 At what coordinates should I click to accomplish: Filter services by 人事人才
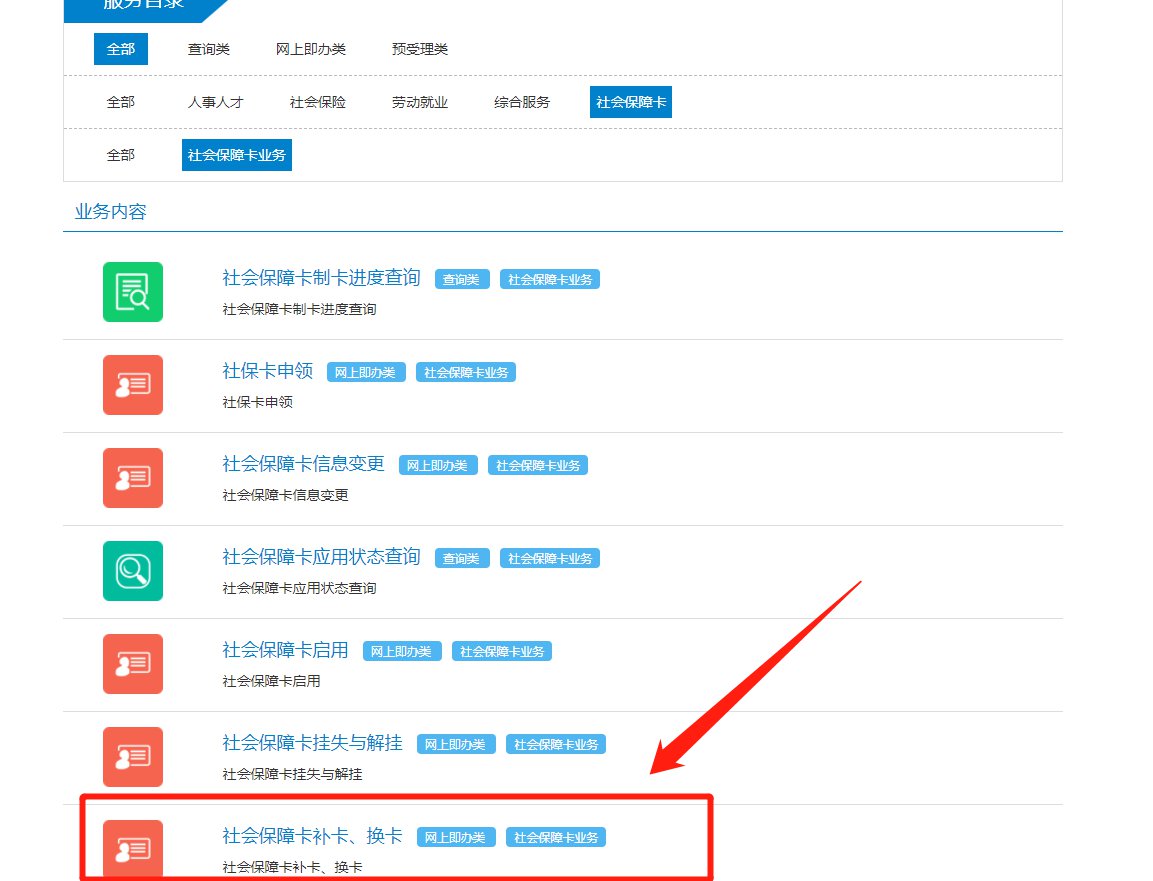215,102
